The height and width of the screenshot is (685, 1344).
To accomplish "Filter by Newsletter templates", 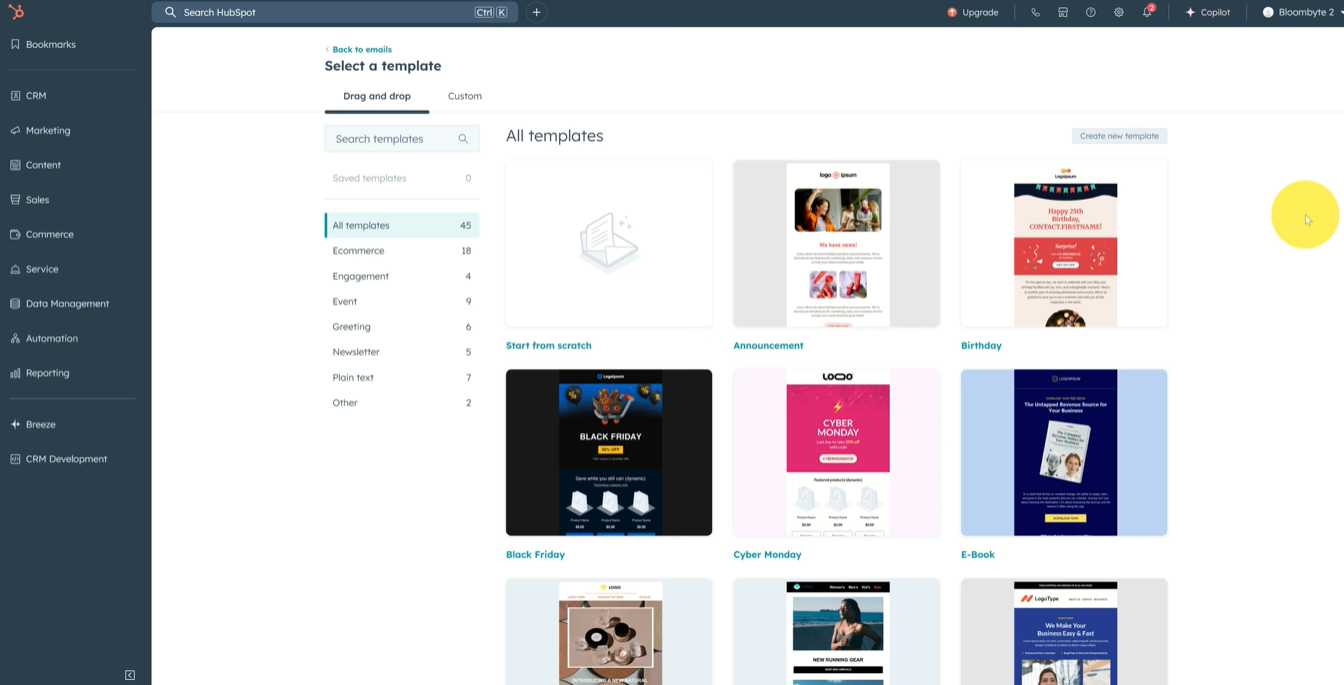I will pyautogui.click(x=401, y=352).
